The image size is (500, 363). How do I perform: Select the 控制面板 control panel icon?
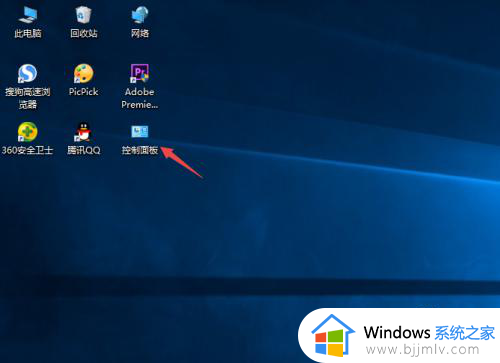pos(140,132)
